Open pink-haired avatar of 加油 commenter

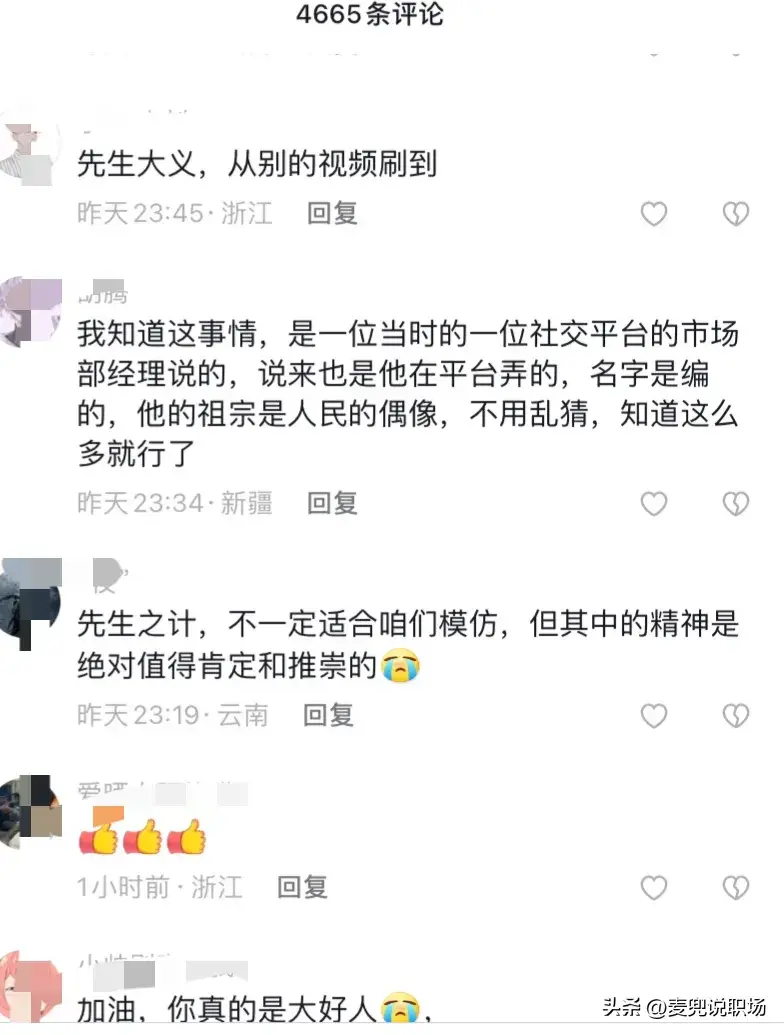(x=30, y=988)
